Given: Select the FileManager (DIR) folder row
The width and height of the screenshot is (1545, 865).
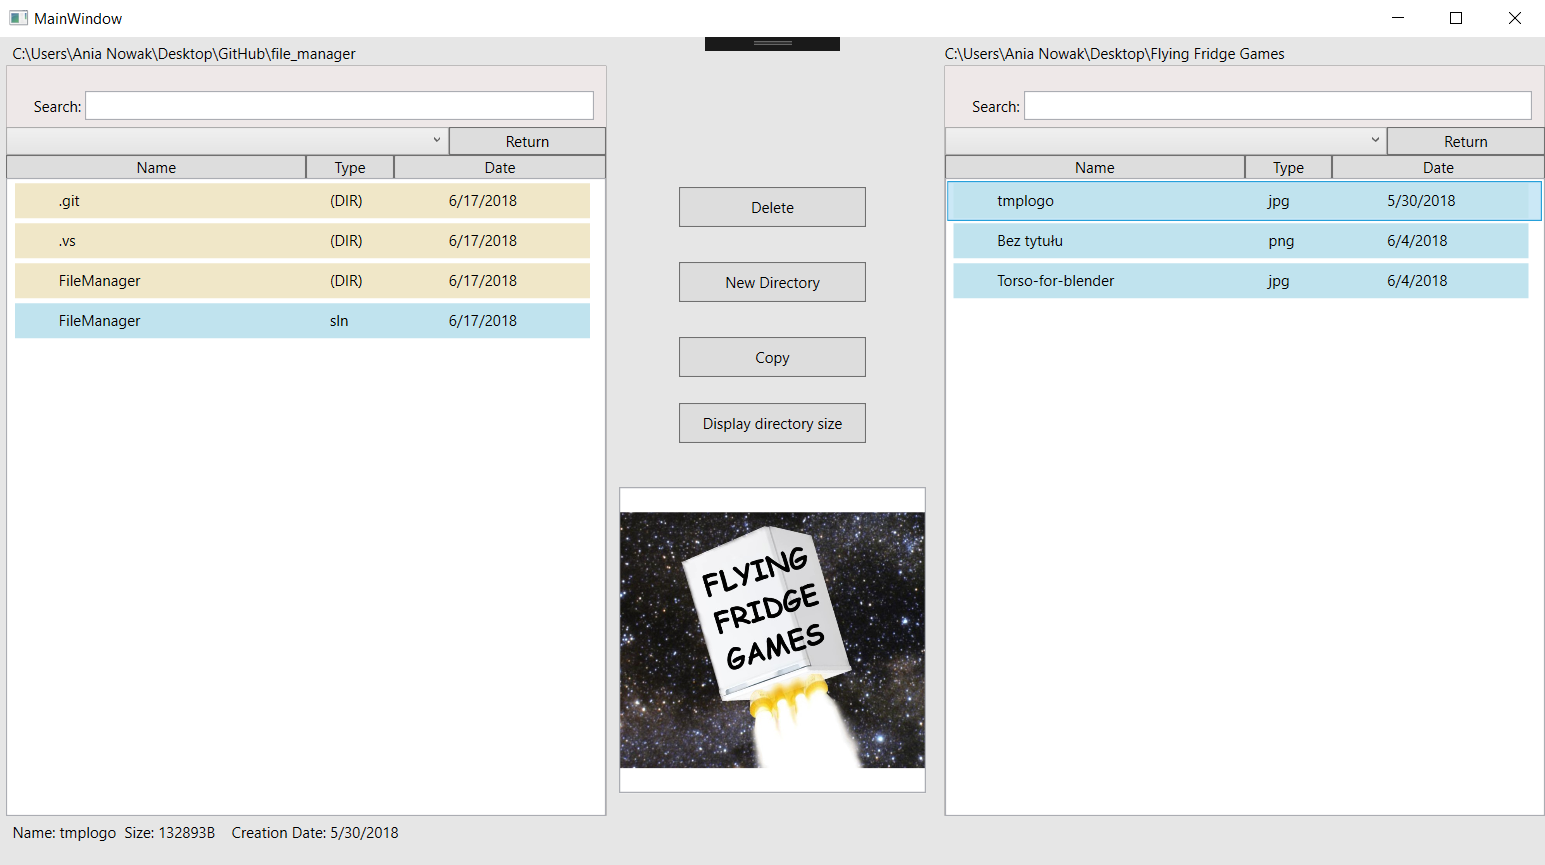Looking at the screenshot, I should [302, 280].
